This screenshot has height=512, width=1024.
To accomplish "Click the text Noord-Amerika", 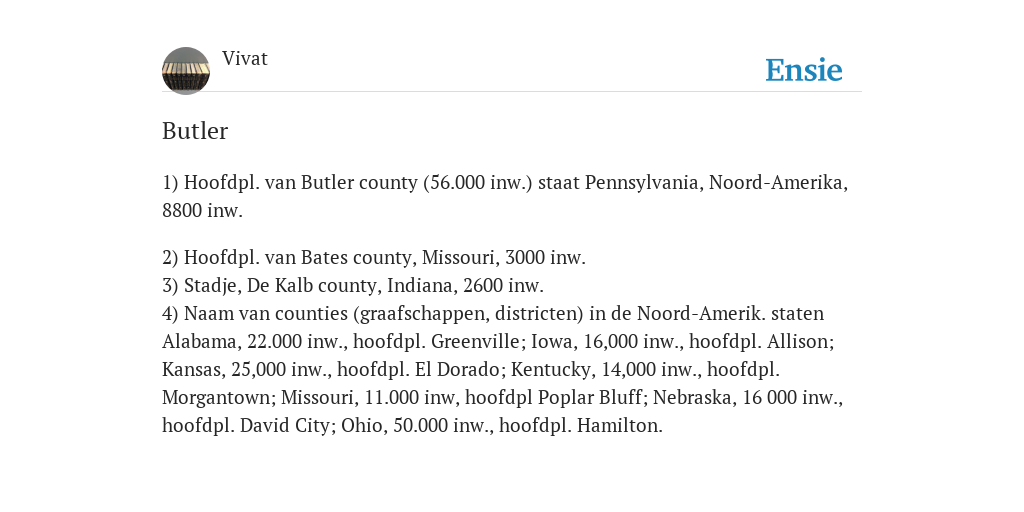I will pyautogui.click(x=776, y=183).
